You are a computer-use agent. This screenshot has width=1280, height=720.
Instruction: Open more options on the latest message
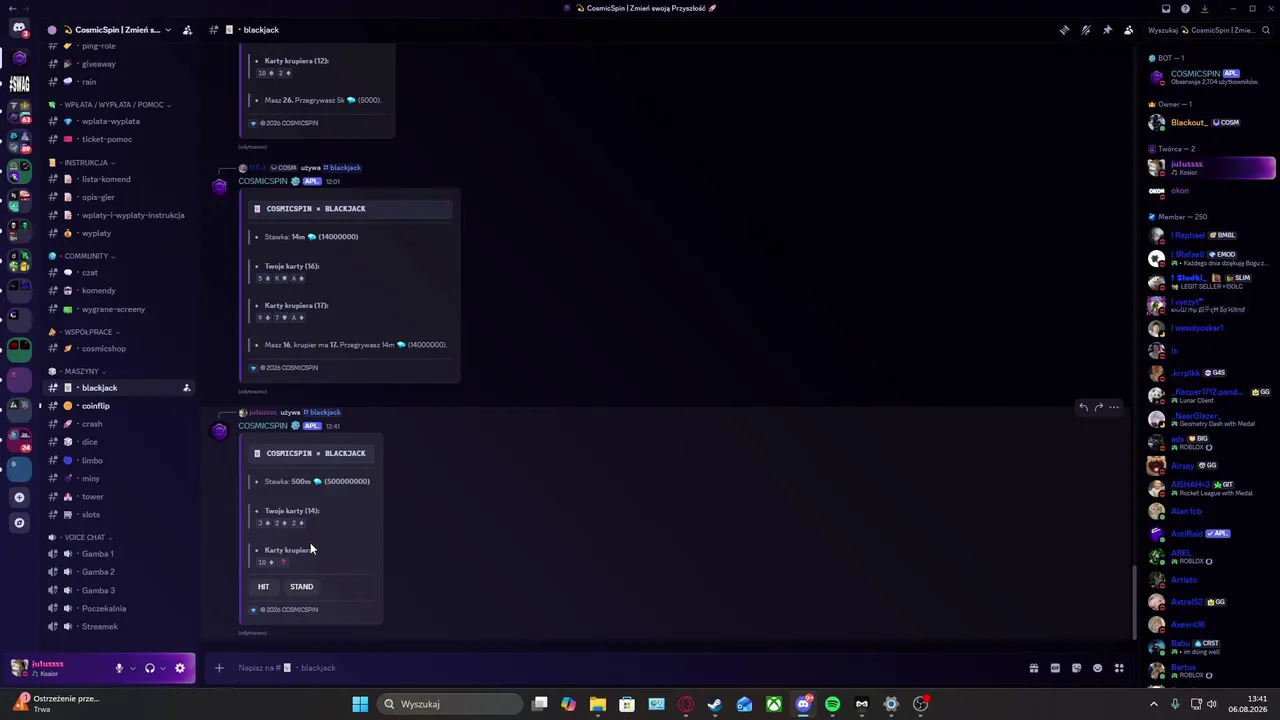1114,407
